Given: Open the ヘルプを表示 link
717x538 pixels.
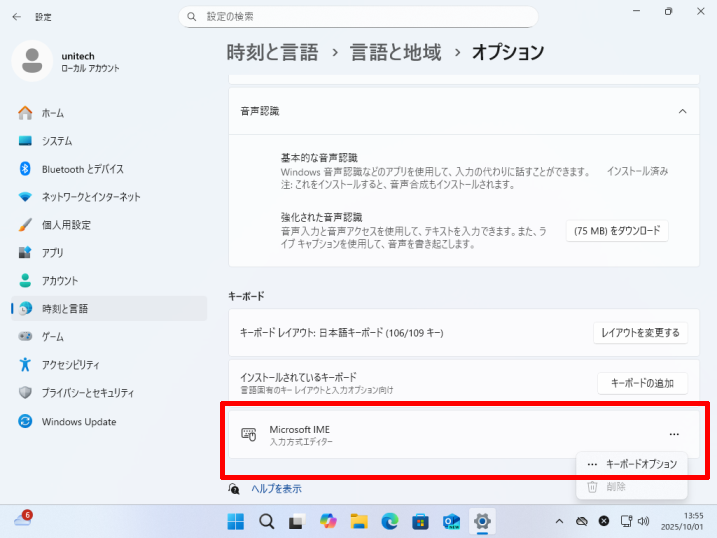Looking at the screenshot, I should [275, 489].
